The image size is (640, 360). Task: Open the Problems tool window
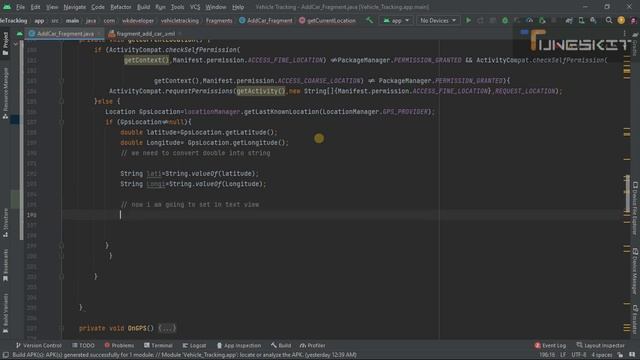tap(119, 345)
